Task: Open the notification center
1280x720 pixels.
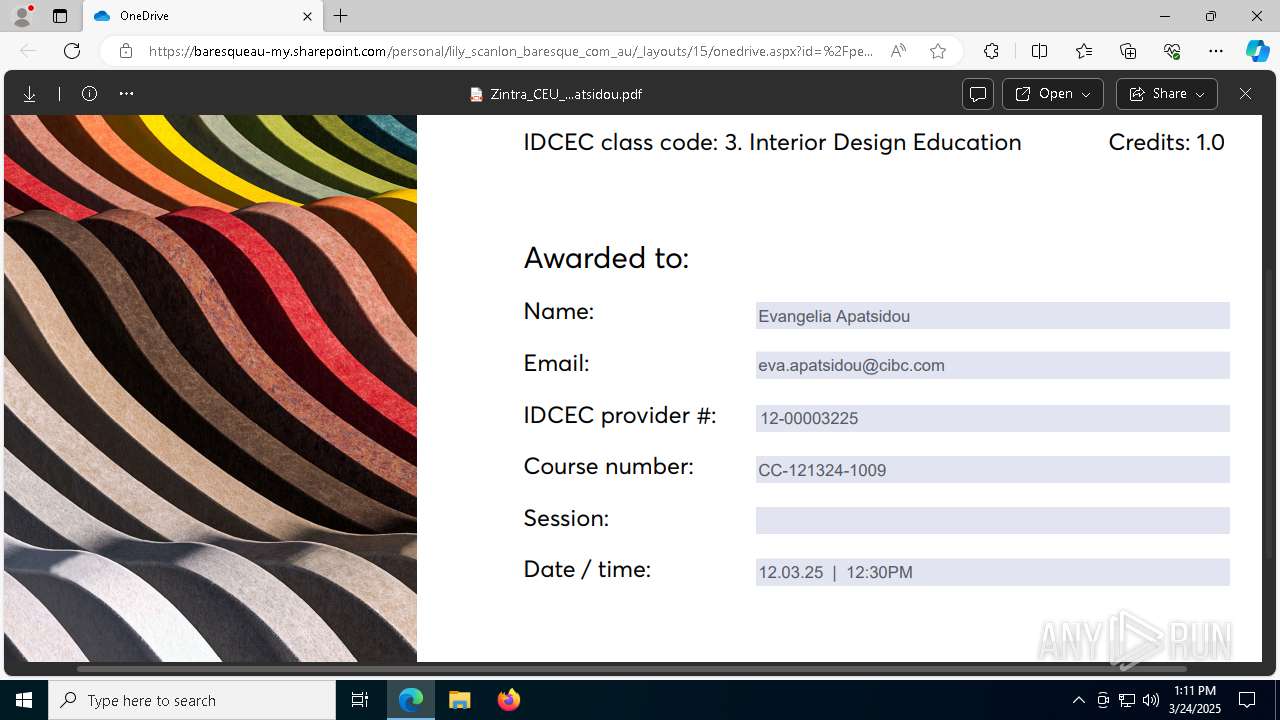Action: click(1247, 700)
